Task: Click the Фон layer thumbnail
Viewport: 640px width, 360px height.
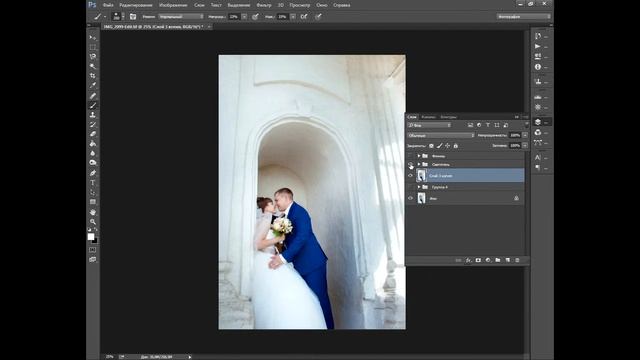Action: tap(422, 198)
